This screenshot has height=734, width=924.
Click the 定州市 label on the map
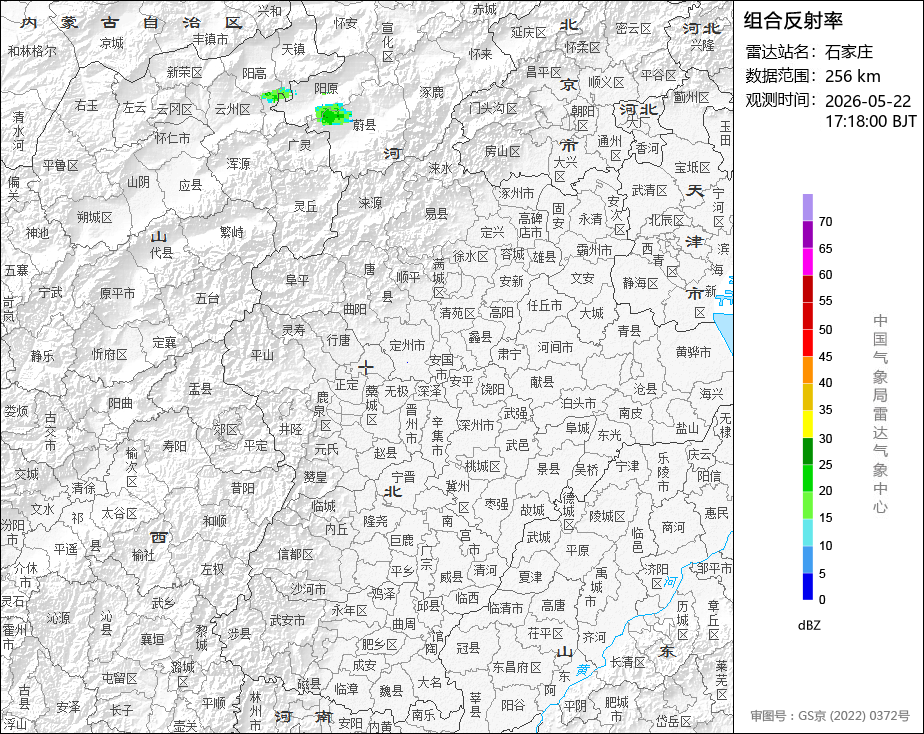407,345
